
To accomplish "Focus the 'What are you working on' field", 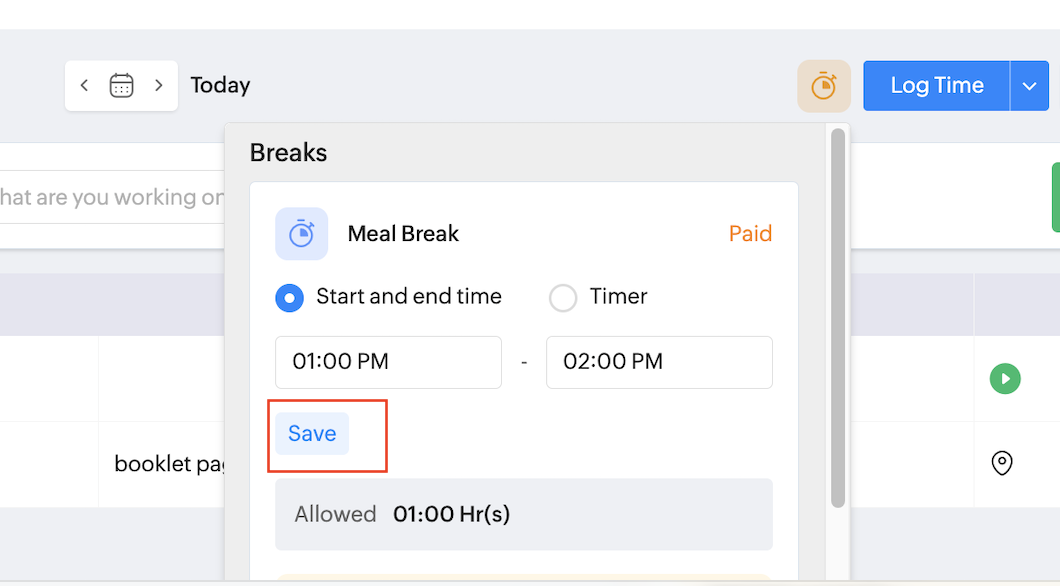I will click(x=110, y=197).
